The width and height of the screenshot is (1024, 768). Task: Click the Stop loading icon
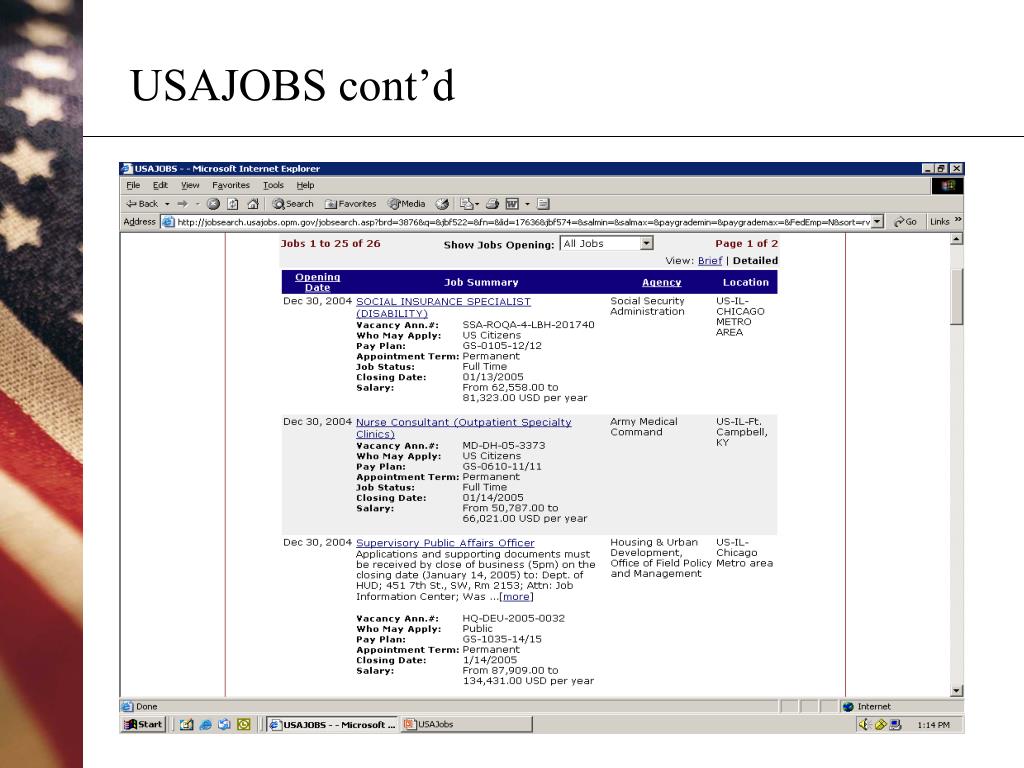pyautogui.click(x=213, y=204)
